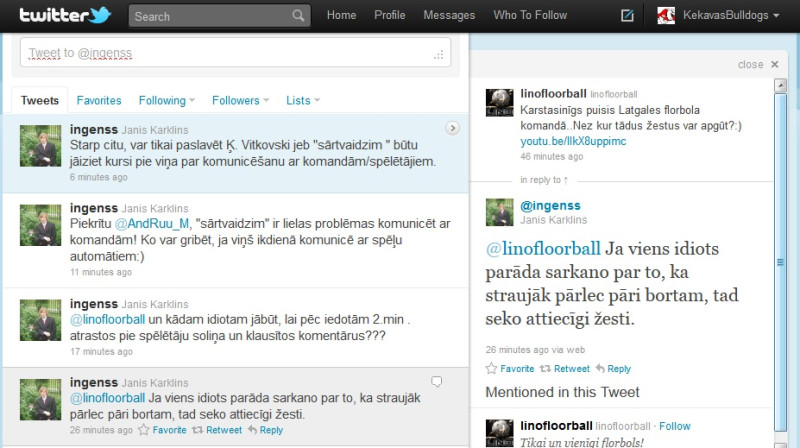Open Profile in top navigation

click(390, 15)
